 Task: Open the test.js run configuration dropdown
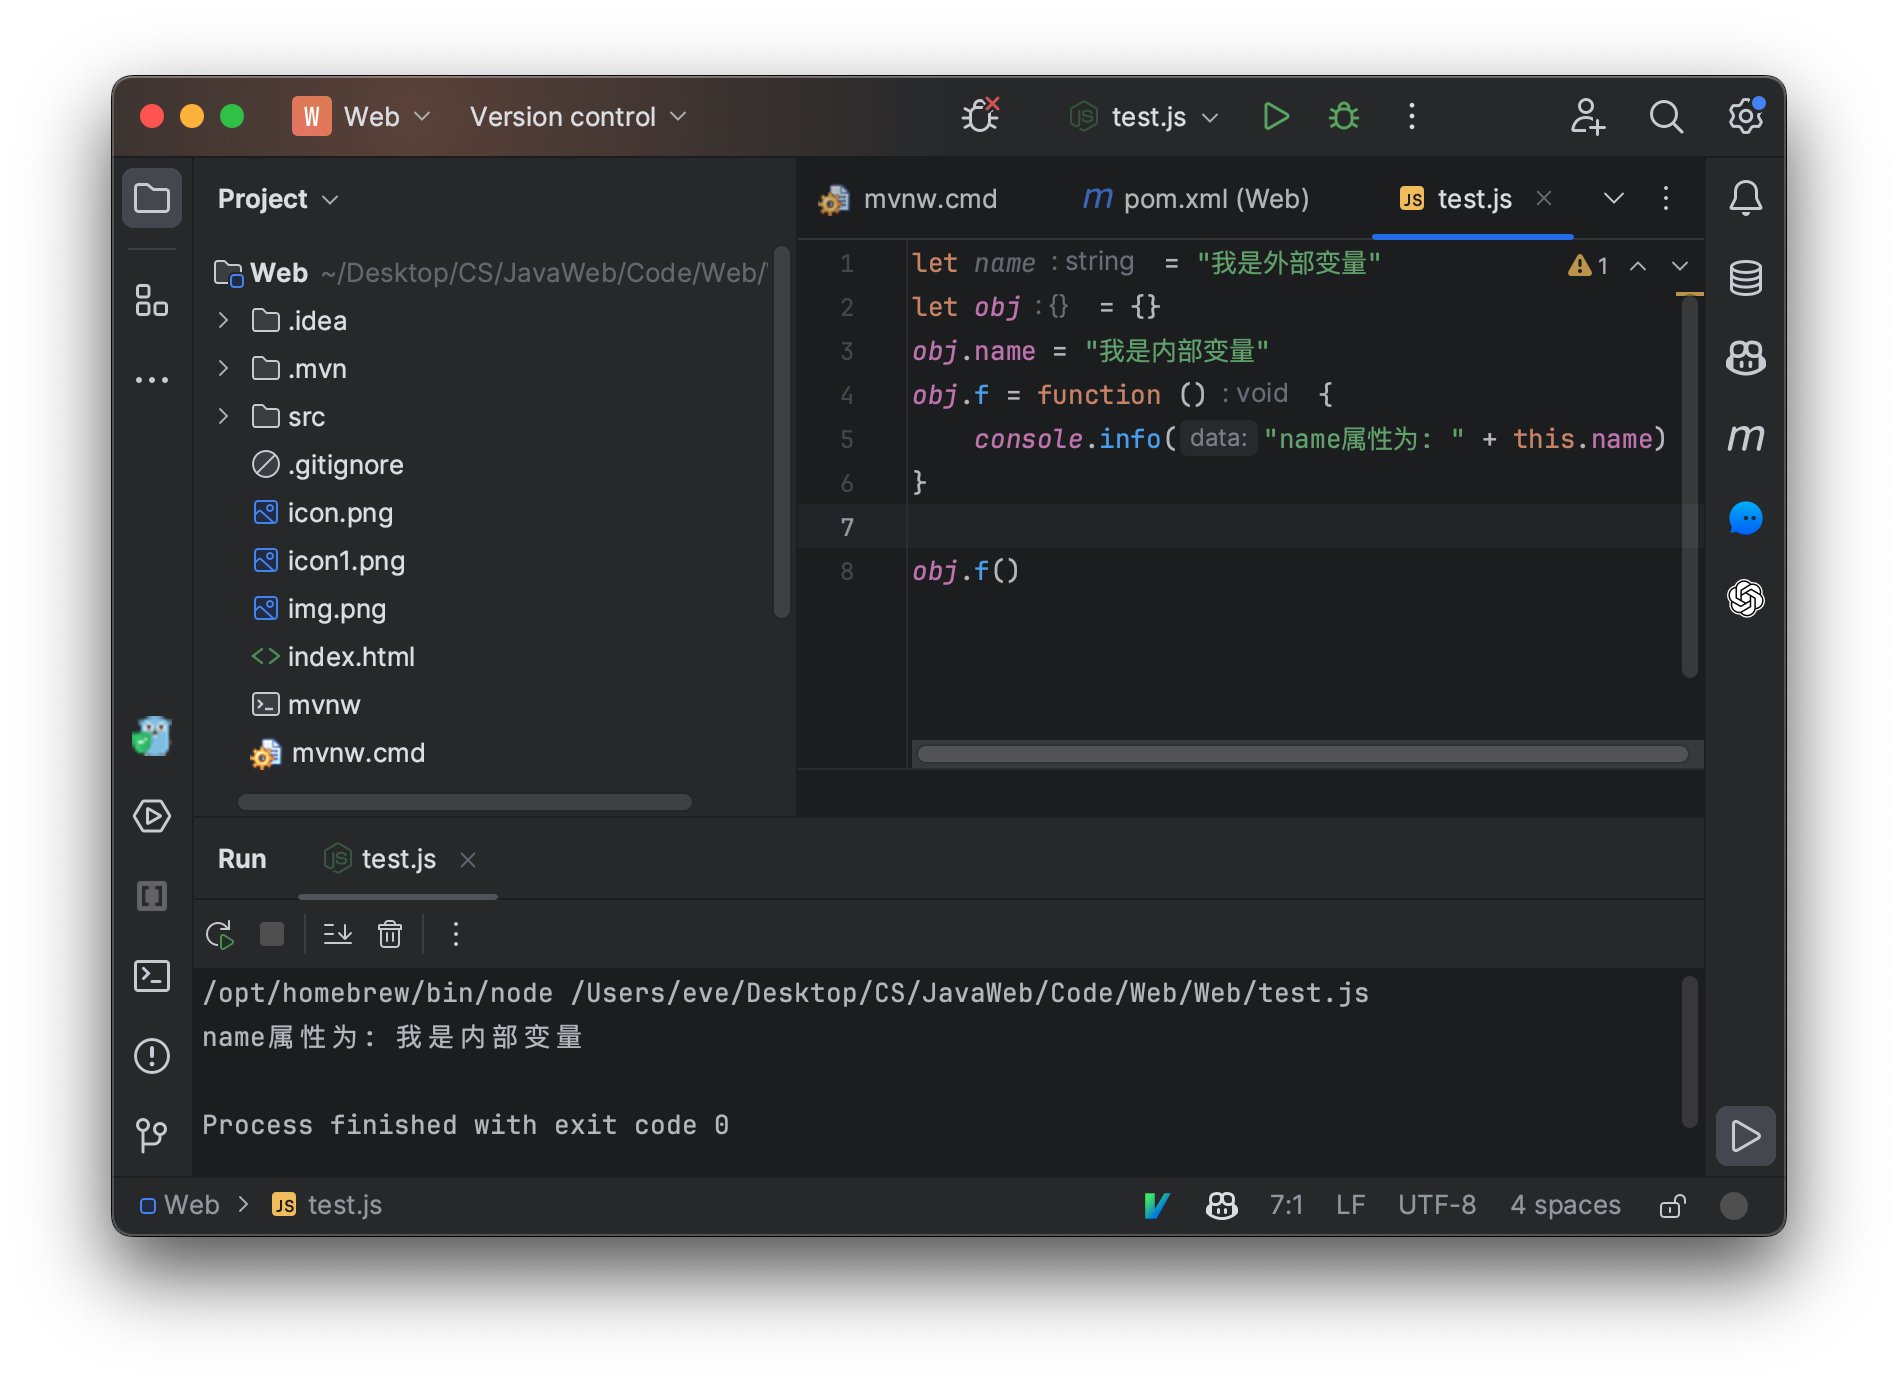[x=1146, y=117]
